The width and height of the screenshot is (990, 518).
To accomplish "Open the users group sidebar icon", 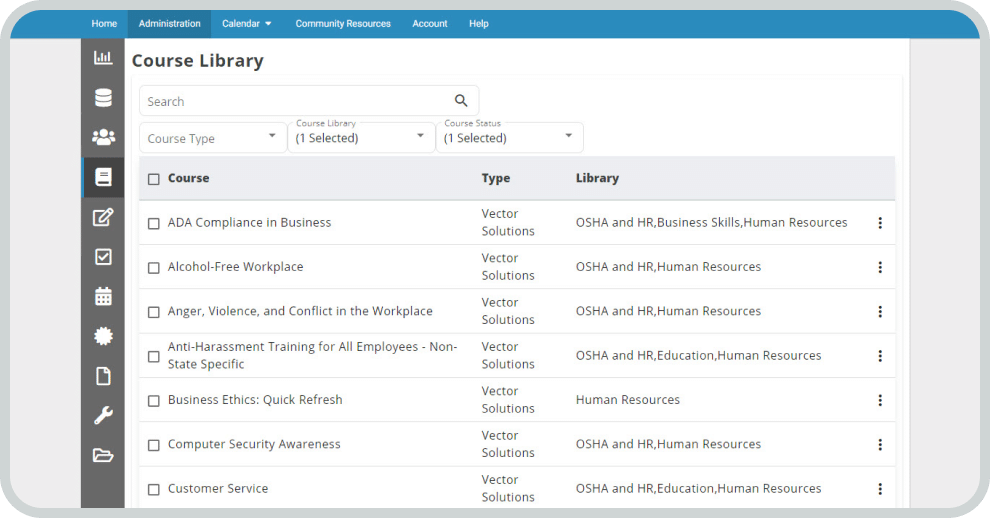I will coord(103,137).
